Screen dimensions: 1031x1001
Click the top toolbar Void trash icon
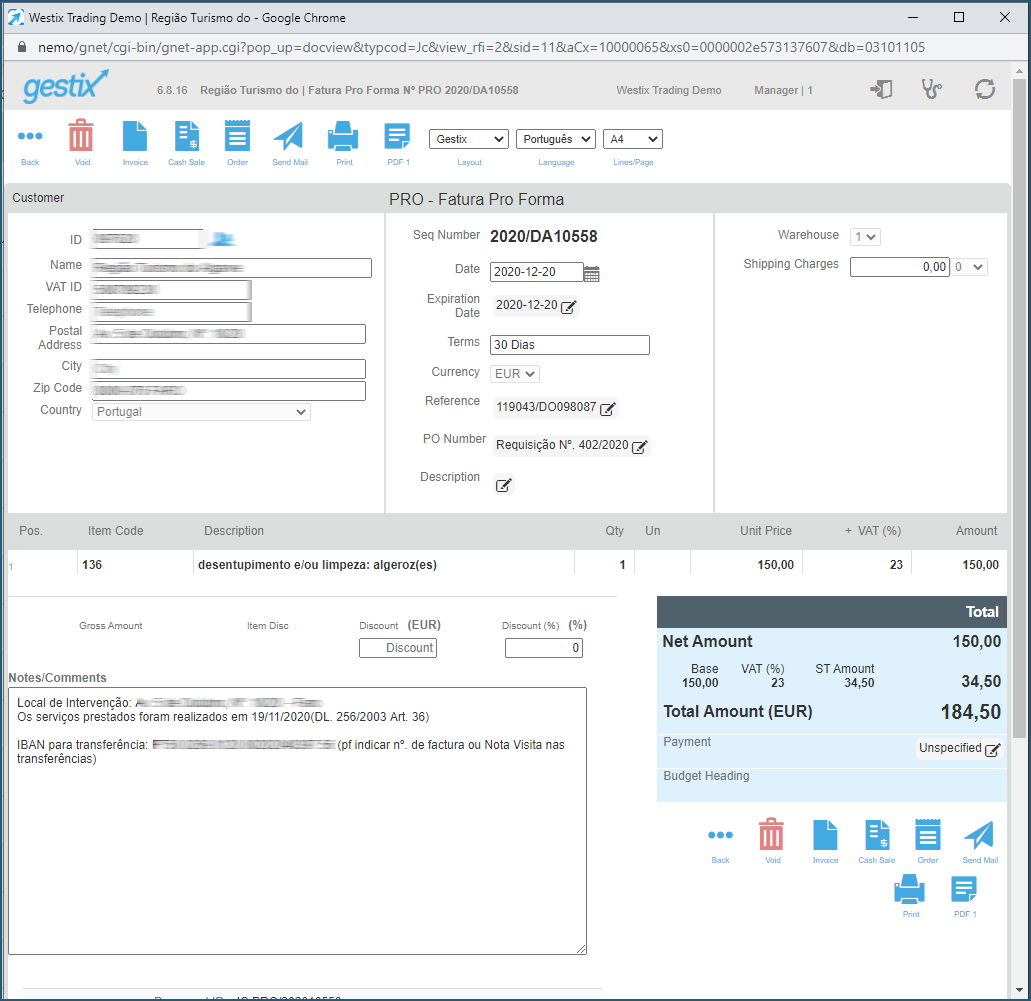[x=82, y=135]
